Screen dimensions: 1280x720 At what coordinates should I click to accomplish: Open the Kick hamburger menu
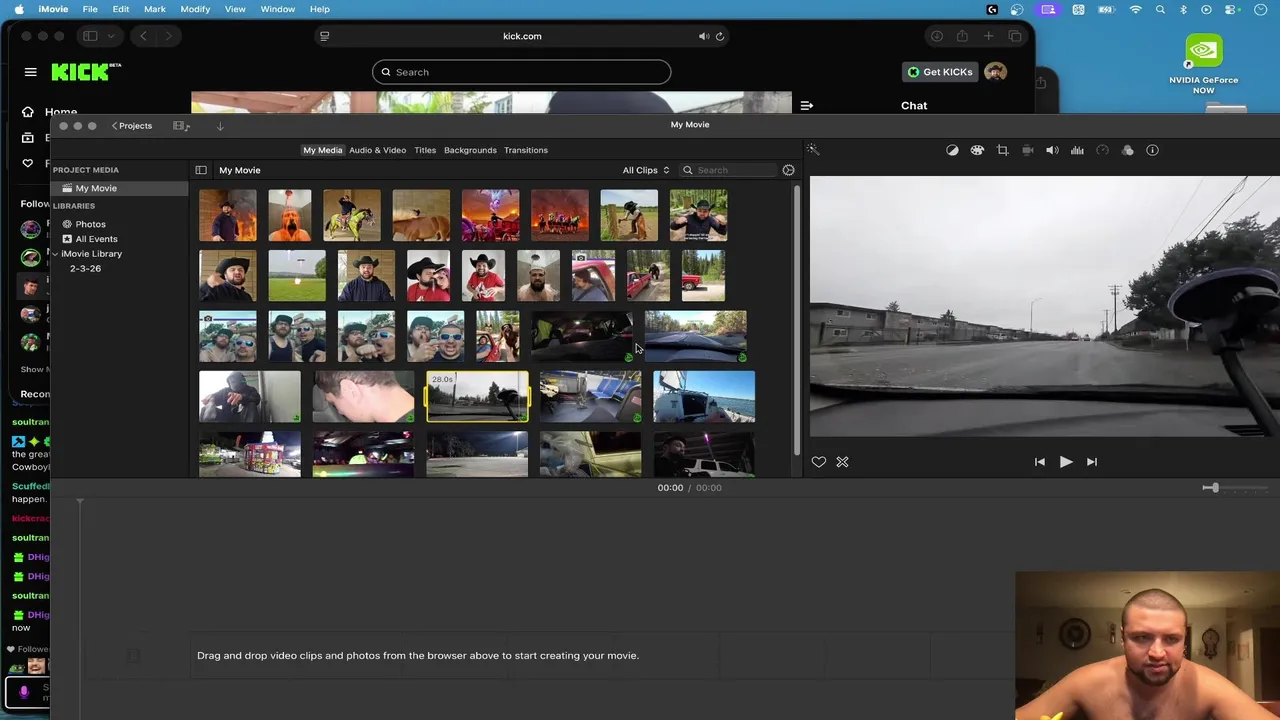click(x=30, y=72)
